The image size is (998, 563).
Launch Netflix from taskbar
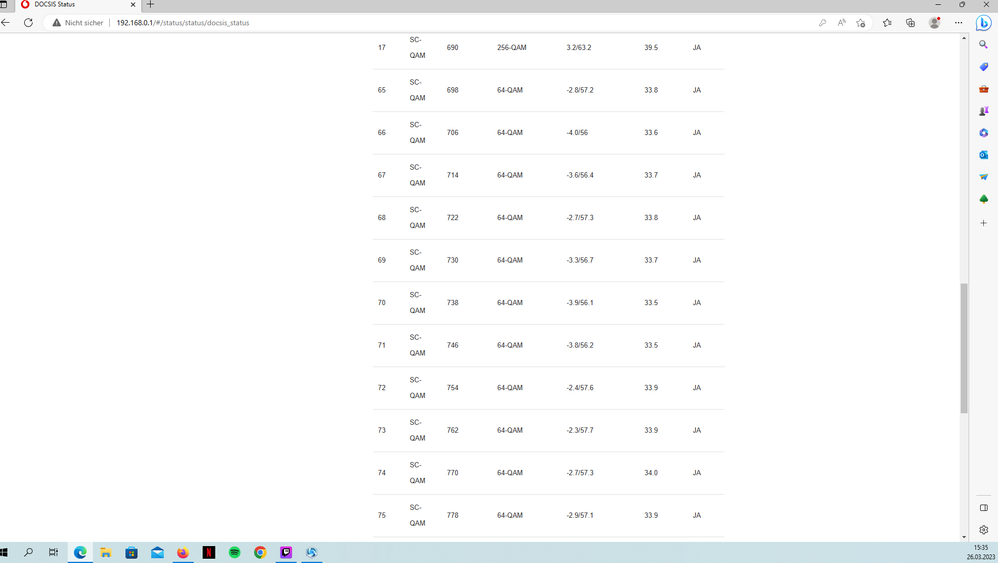click(209, 552)
